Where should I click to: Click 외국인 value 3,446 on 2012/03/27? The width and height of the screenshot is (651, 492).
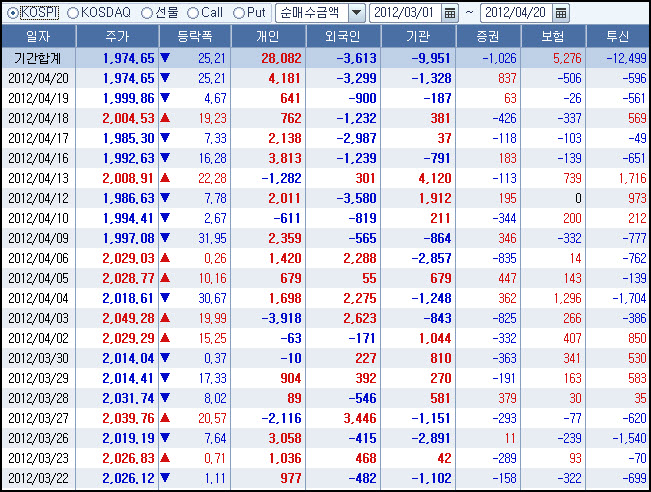360,418
